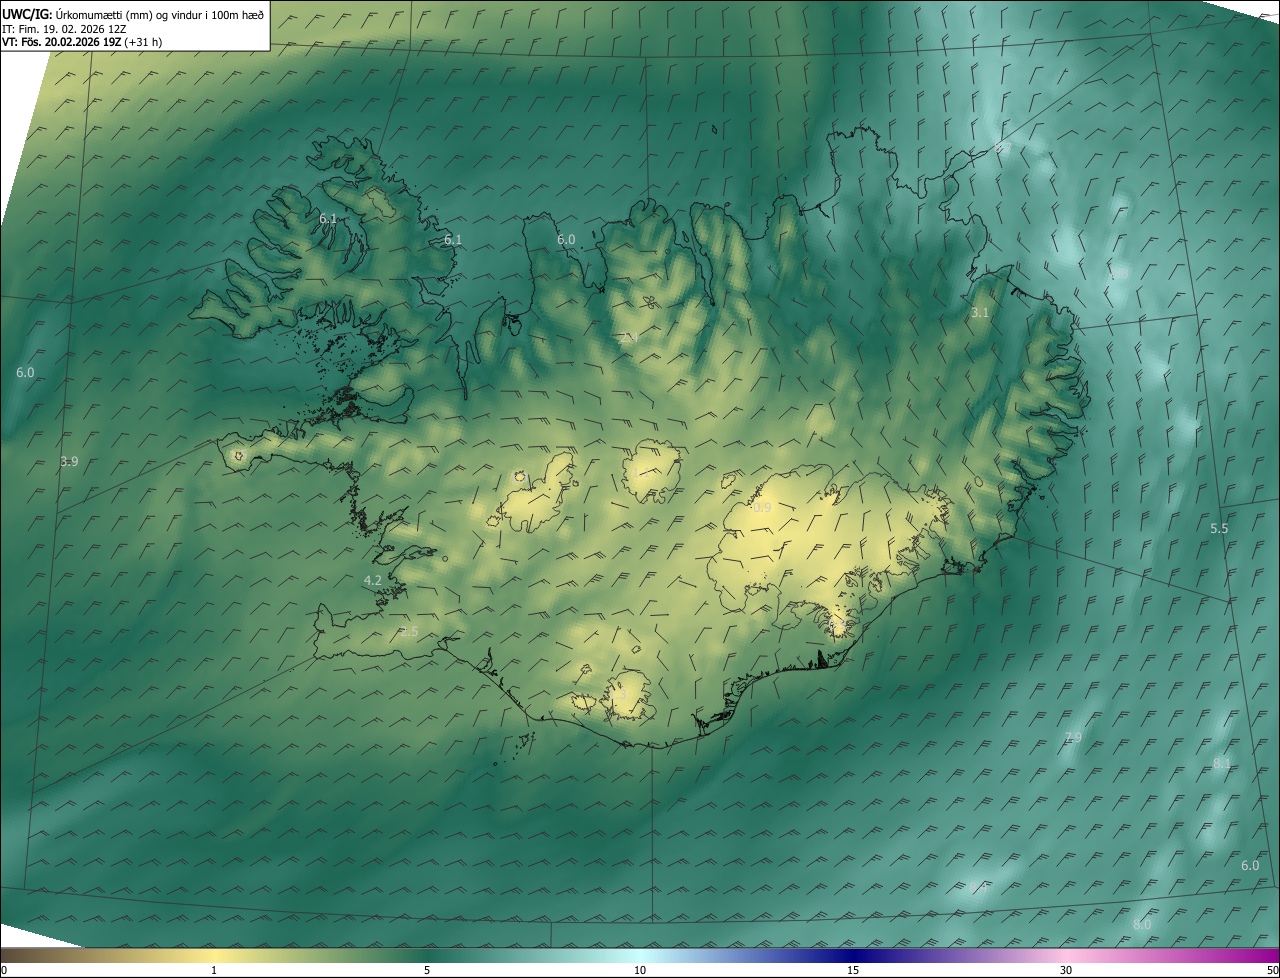Select the 'IT: Fim. 19. 02. 2026 12Z' line

click(64, 28)
